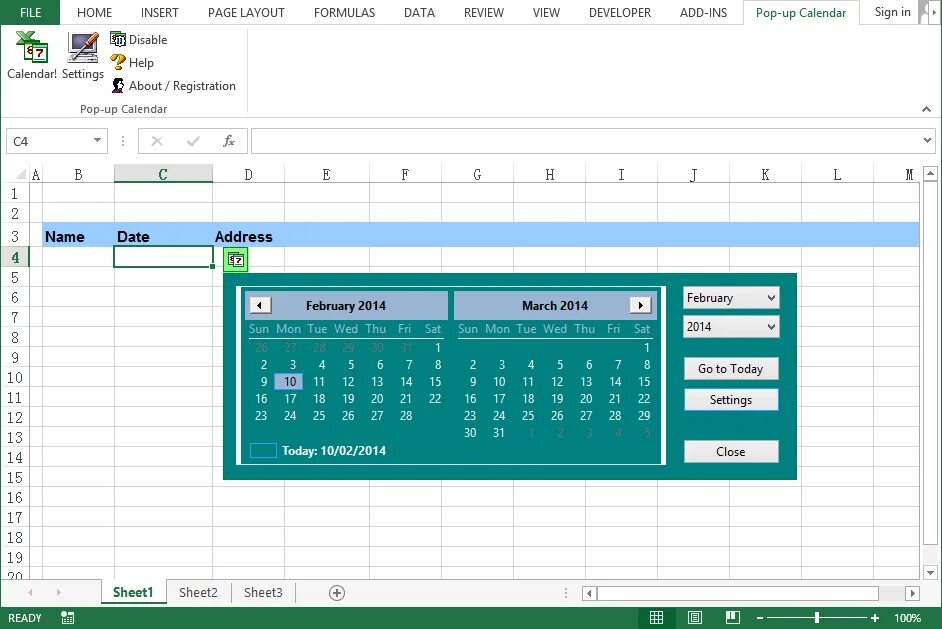The image size is (942, 629).
Task: Open About / Registration
Action: [x=174, y=86]
